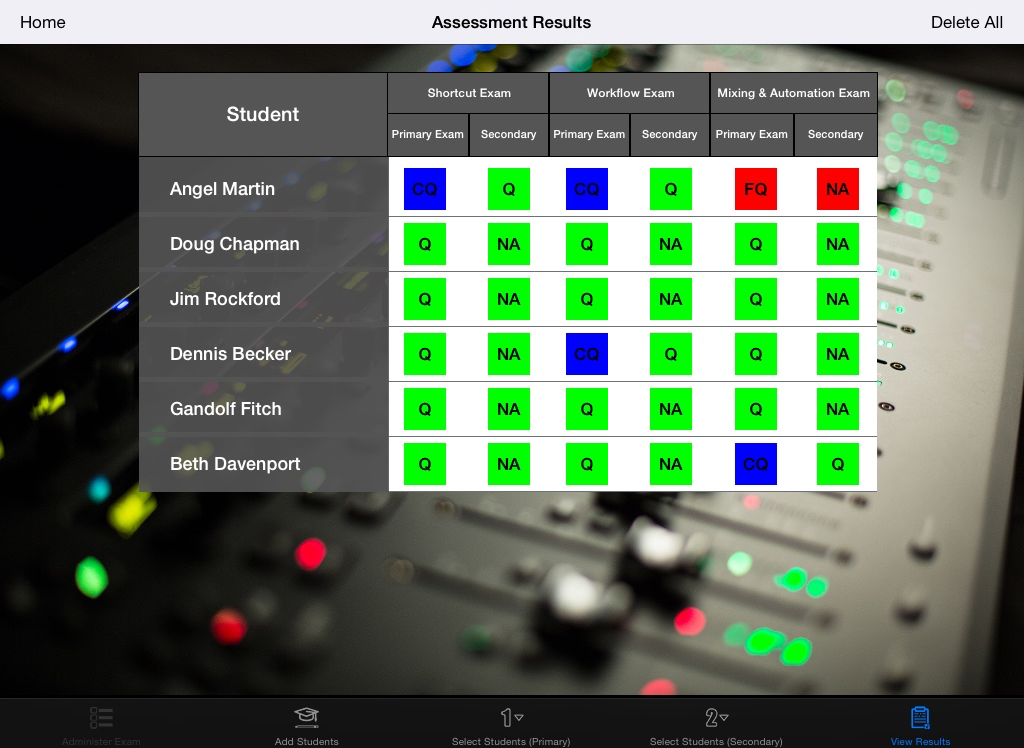Tap Angel Martin's blue CQ Shortcut result
Viewport: 1024px width, 748px height.
click(x=425, y=189)
